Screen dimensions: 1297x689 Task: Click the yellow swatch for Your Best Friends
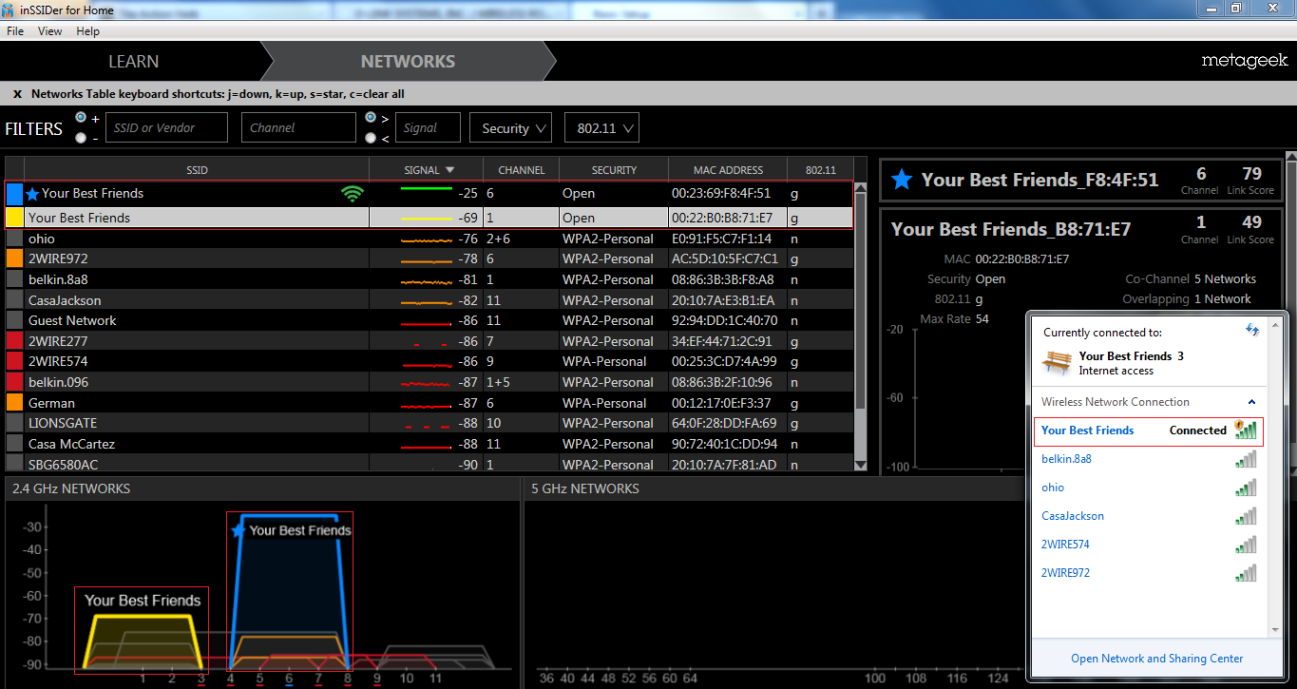point(14,217)
